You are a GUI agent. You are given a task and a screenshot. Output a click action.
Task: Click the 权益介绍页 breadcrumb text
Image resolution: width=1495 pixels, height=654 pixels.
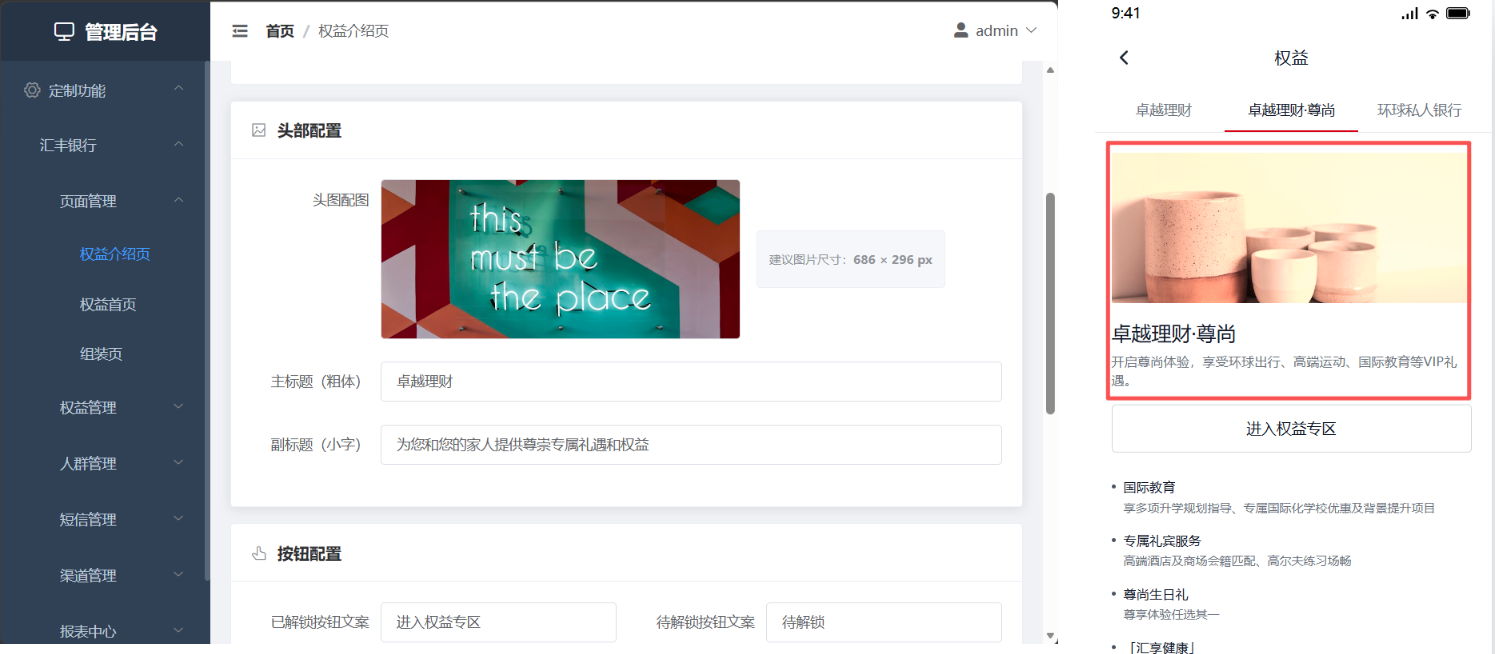[x=353, y=31]
